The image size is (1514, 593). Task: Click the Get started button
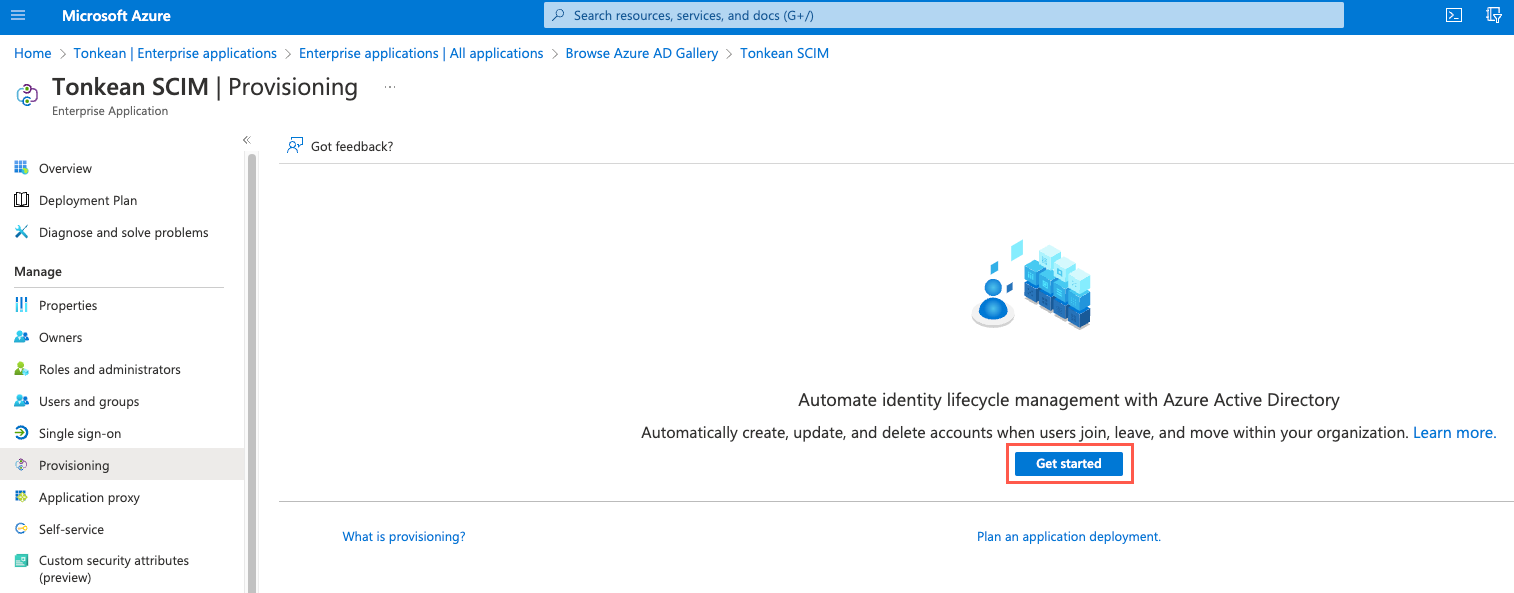click(1068, 463)
